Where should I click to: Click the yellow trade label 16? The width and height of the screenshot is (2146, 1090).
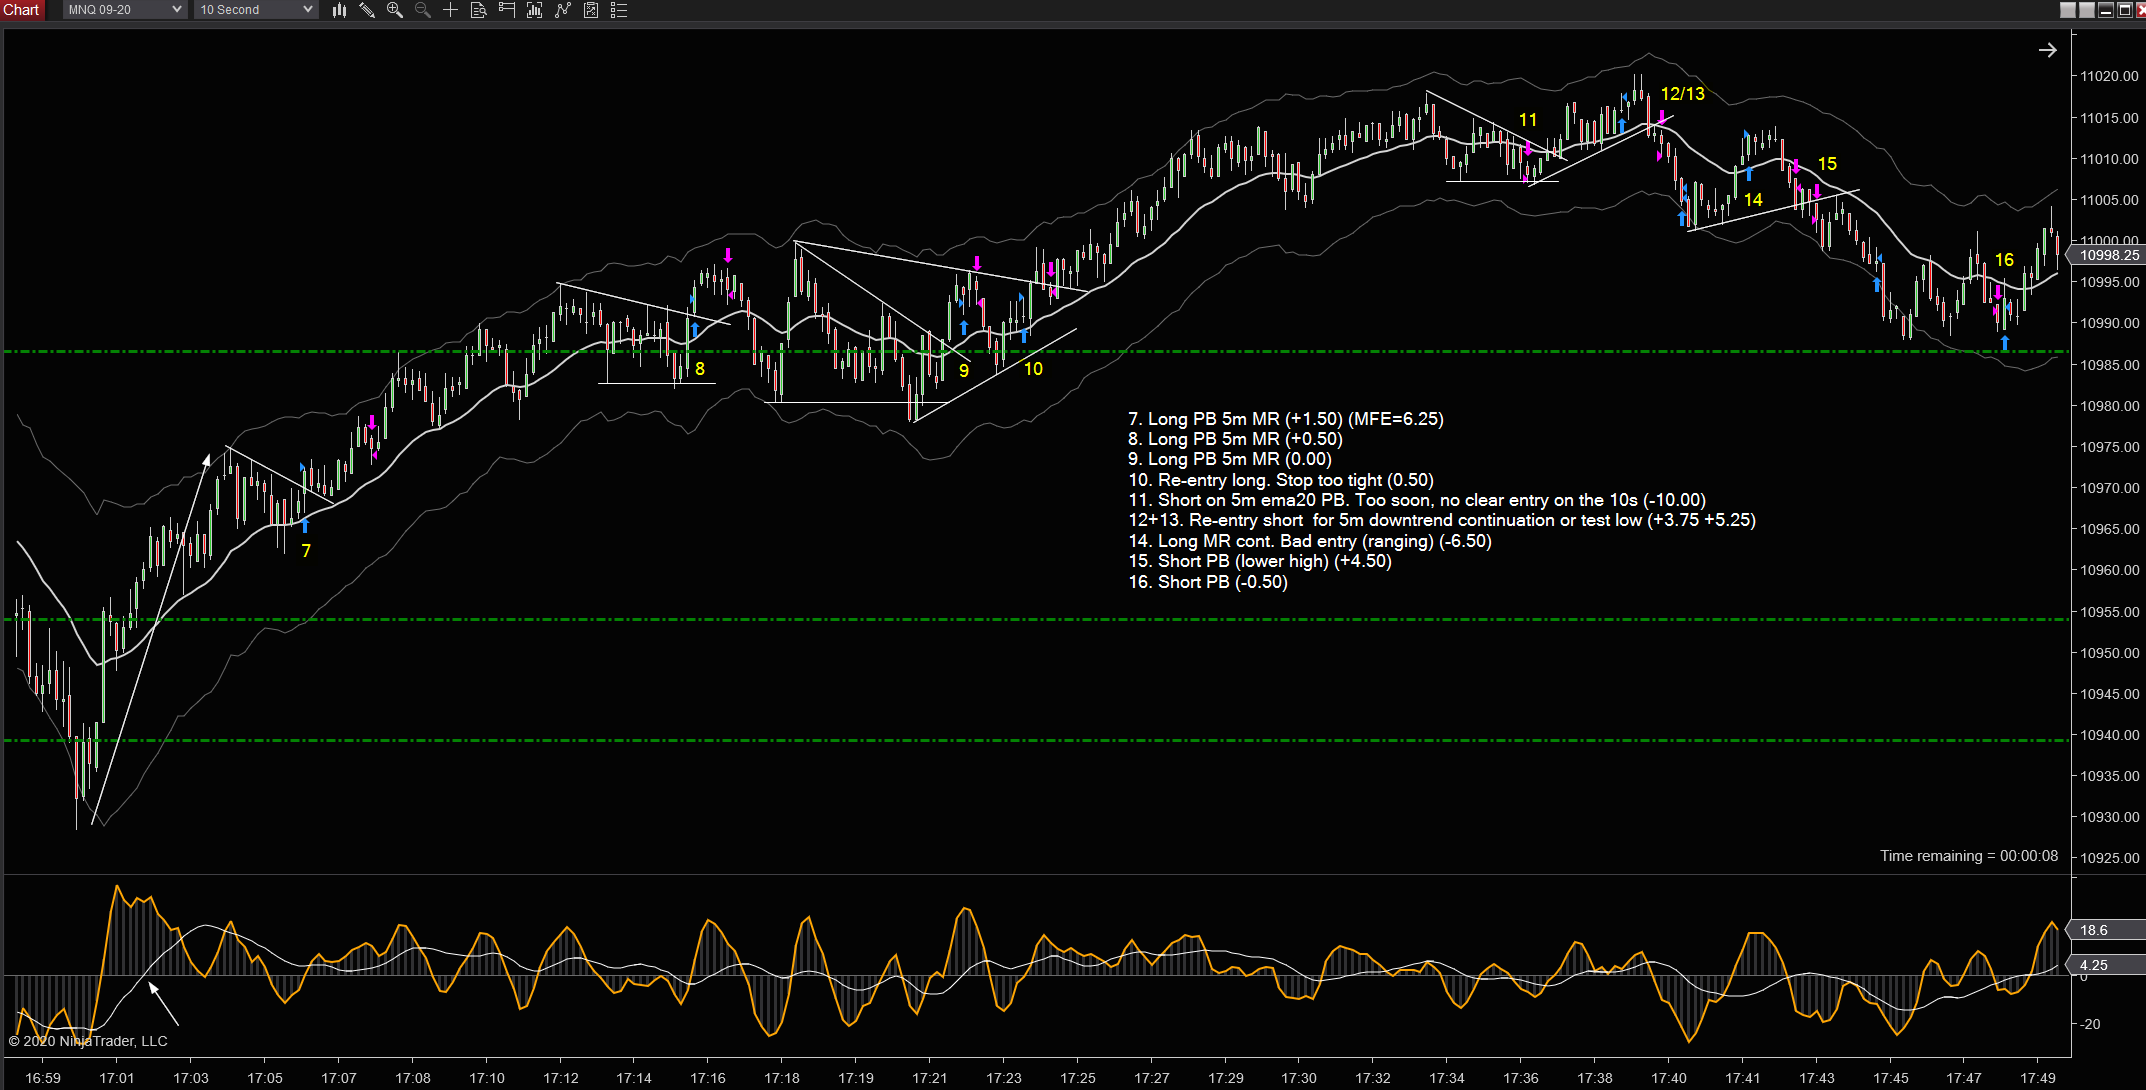pyautogui.click(x=2004, y=260)
